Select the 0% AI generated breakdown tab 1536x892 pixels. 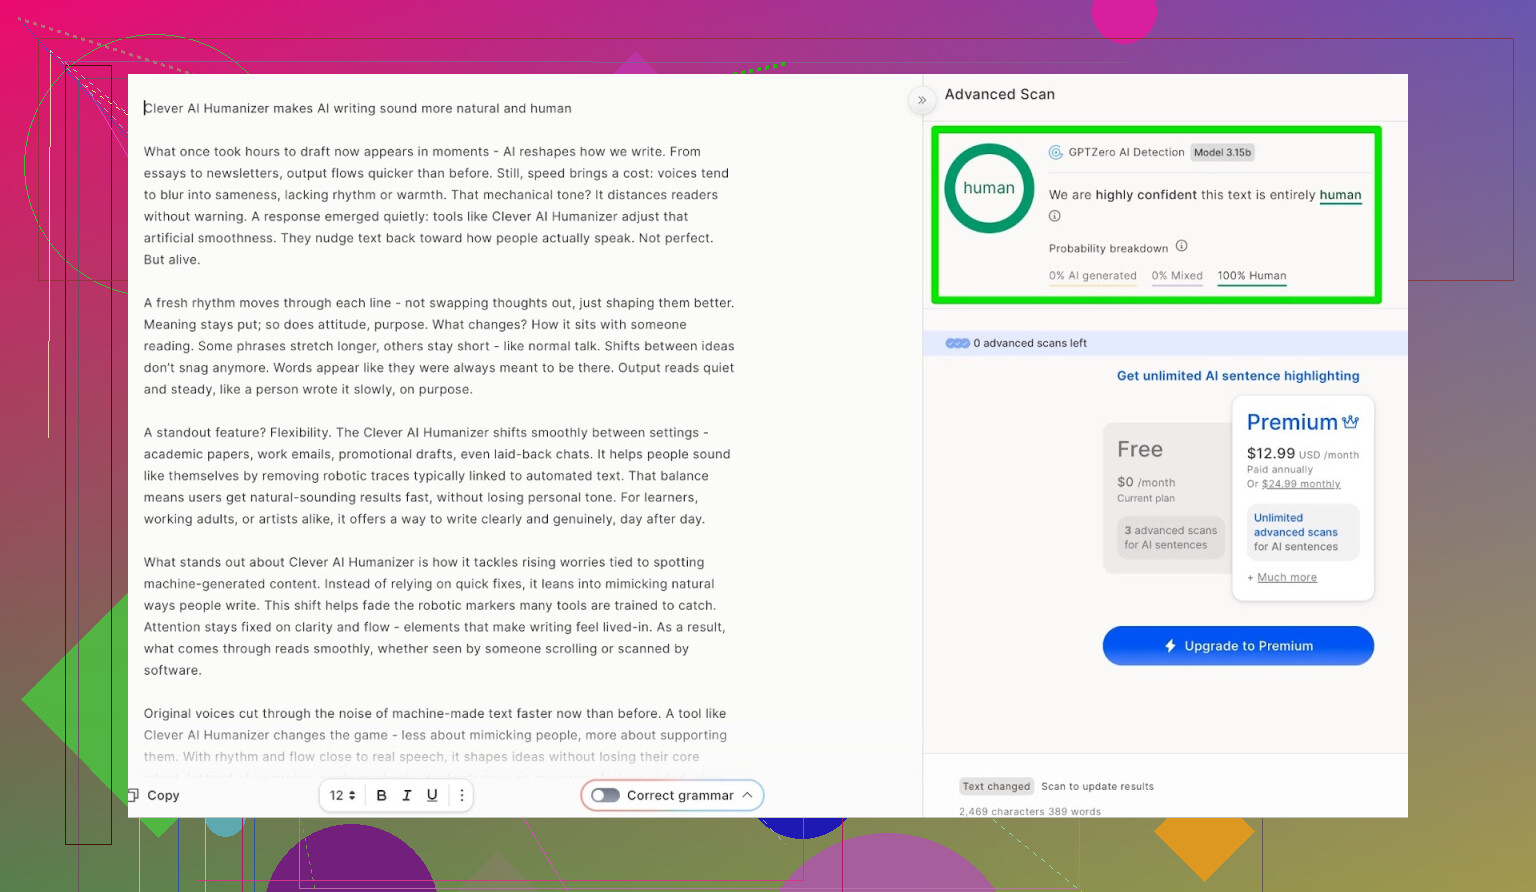1092,276
